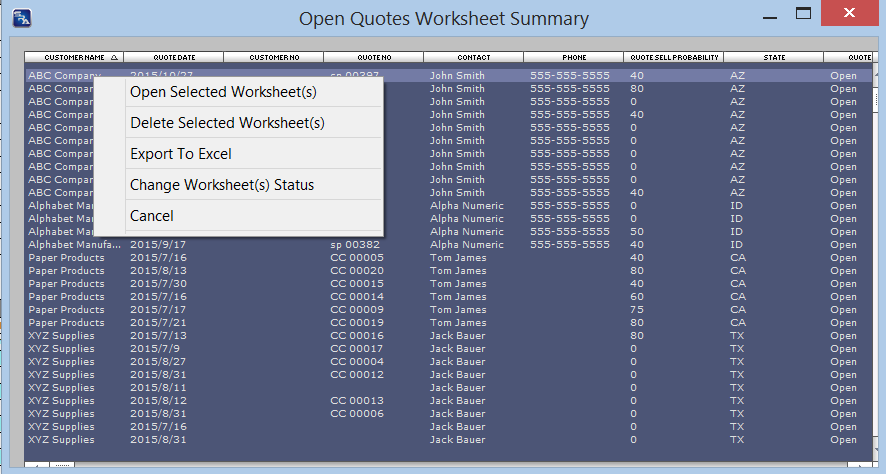Select Delete Selected Worksheet(s) menu entry
Image resolution: width=886 pixels, height=474 pixels.
click(227, 123)
